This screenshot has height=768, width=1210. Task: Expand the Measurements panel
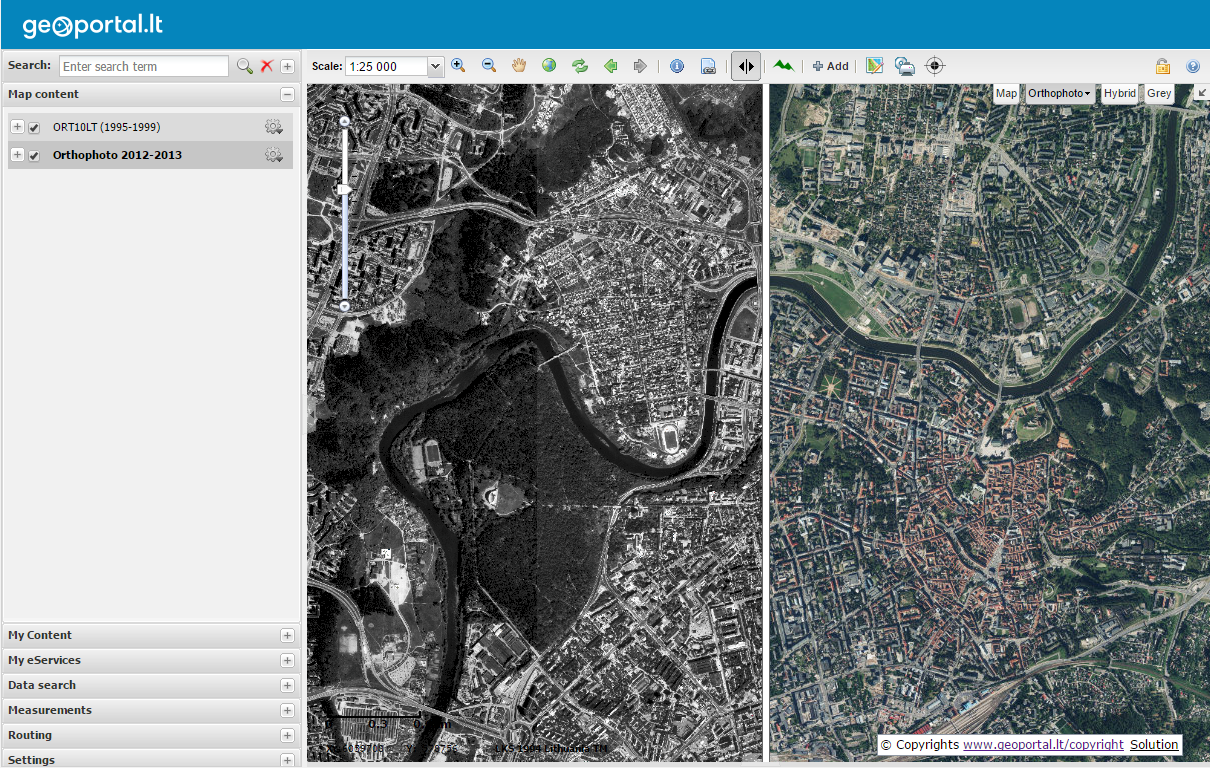tap(287, 710)
